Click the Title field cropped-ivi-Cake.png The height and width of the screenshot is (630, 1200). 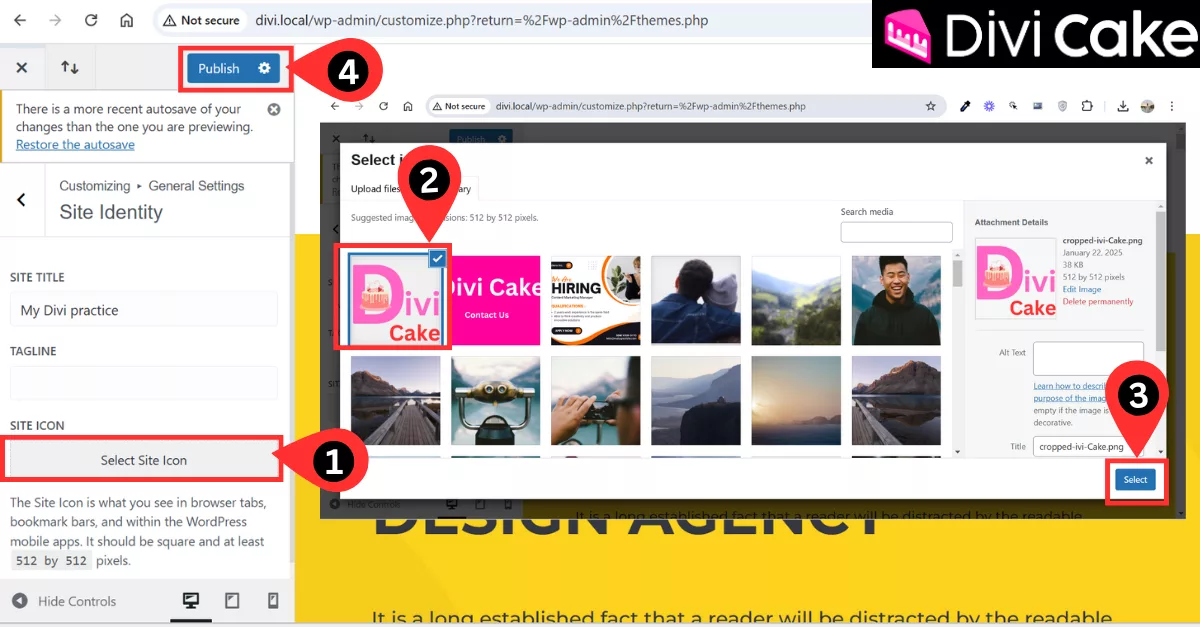pyautogui.click(x=1087, y=447)
